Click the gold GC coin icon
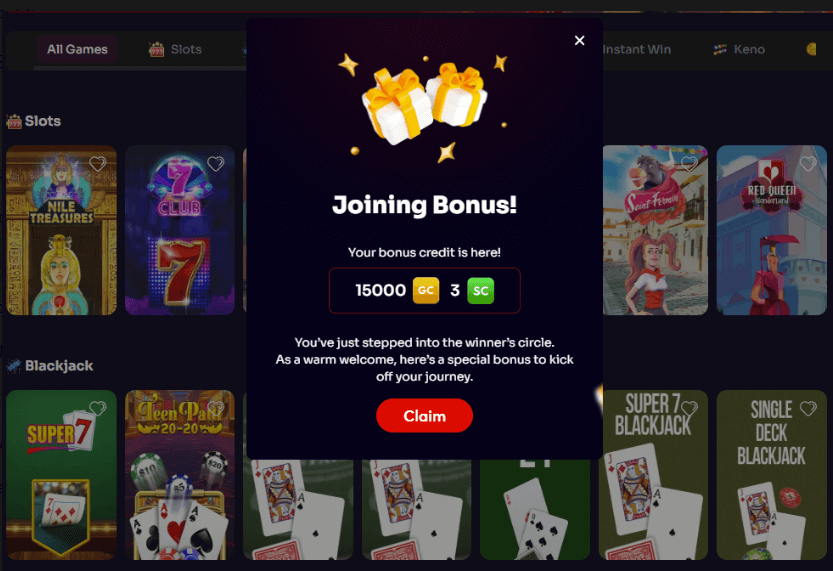 (x=426, y=290)
